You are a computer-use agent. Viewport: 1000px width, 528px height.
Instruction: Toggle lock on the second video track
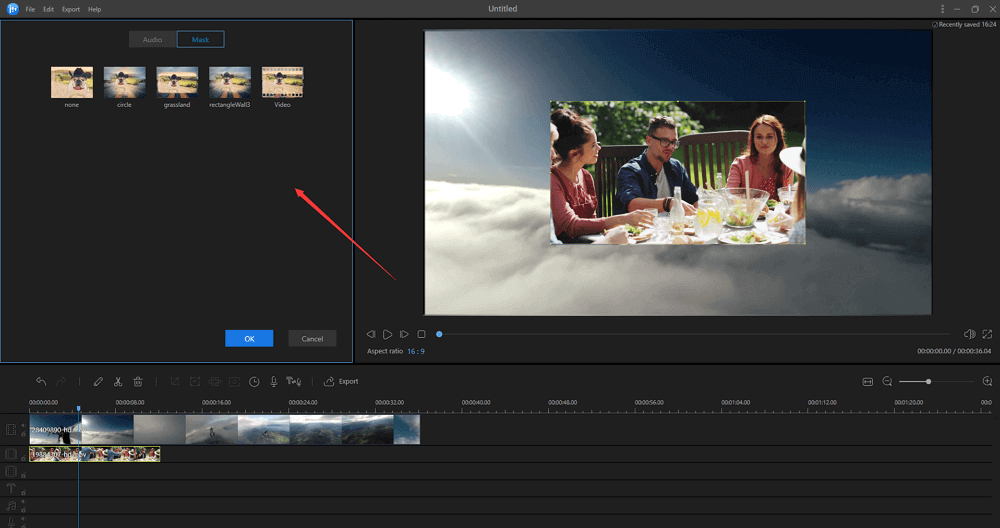point(24,458)
